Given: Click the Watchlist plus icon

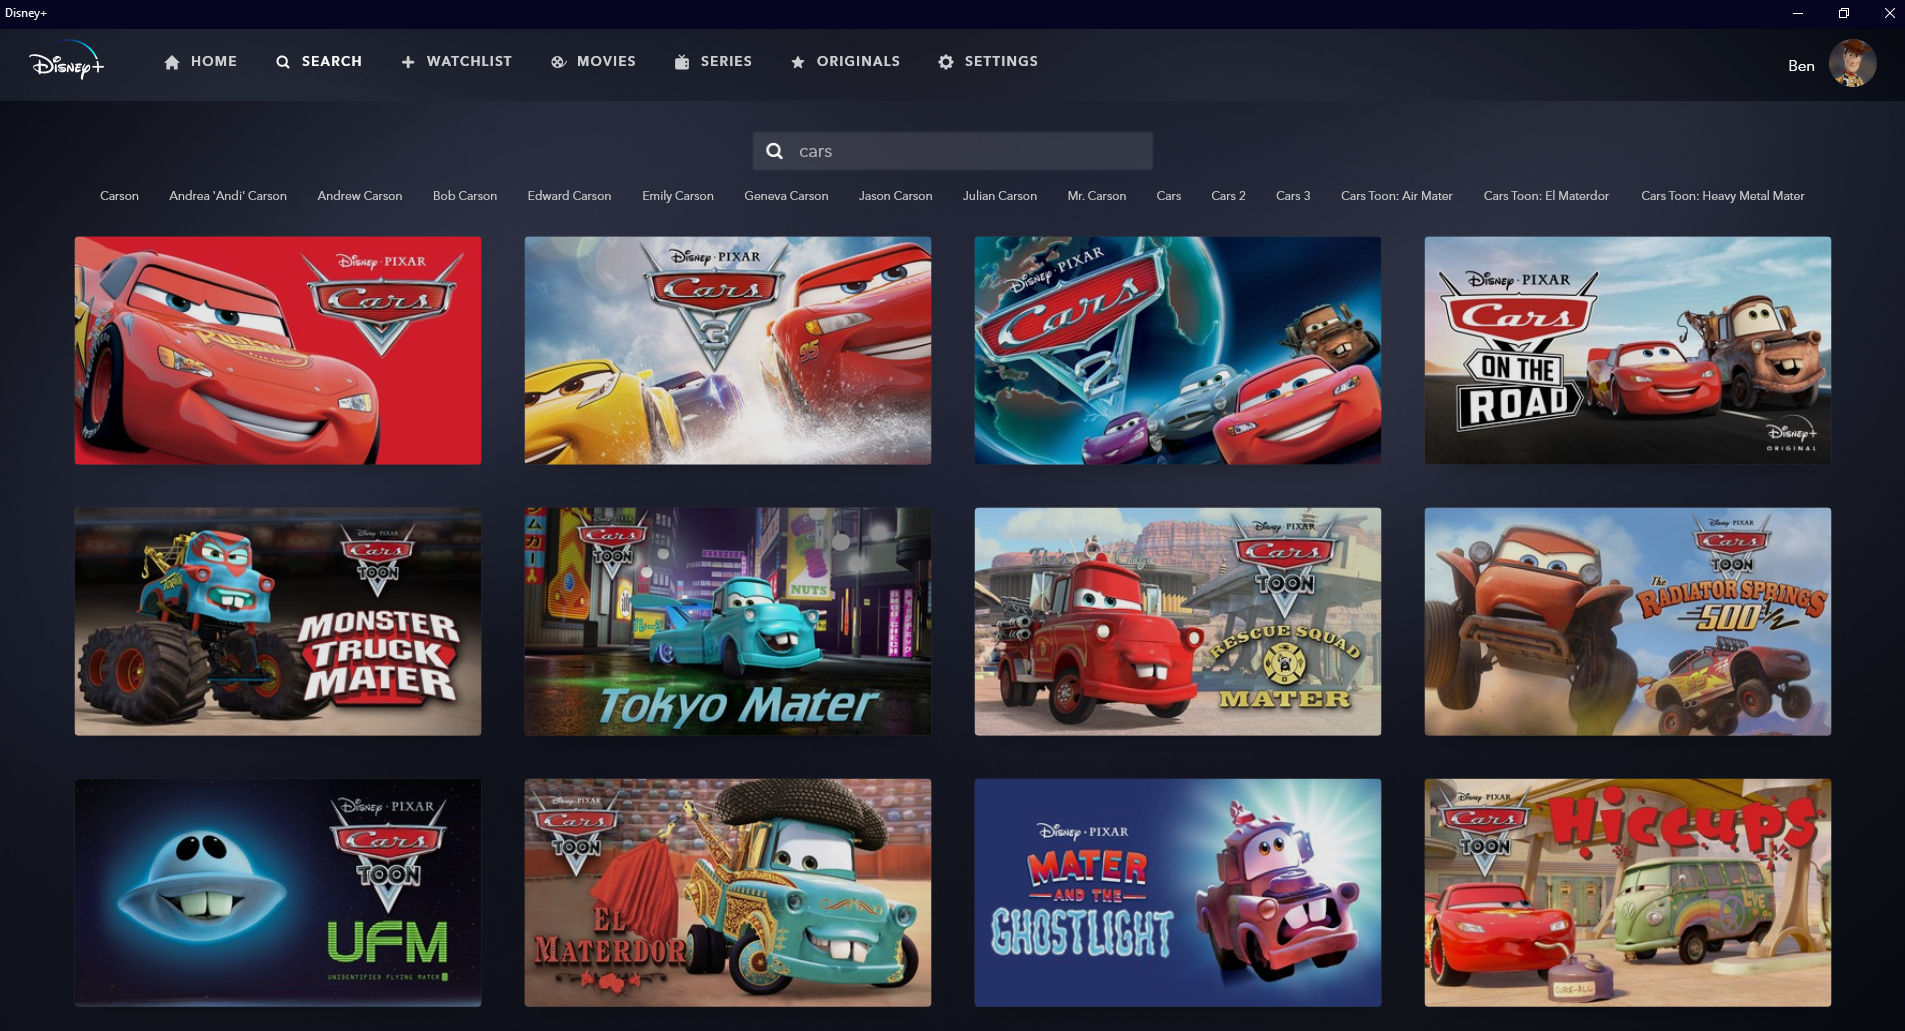Looking at the screenshot, I should [408, 62].
